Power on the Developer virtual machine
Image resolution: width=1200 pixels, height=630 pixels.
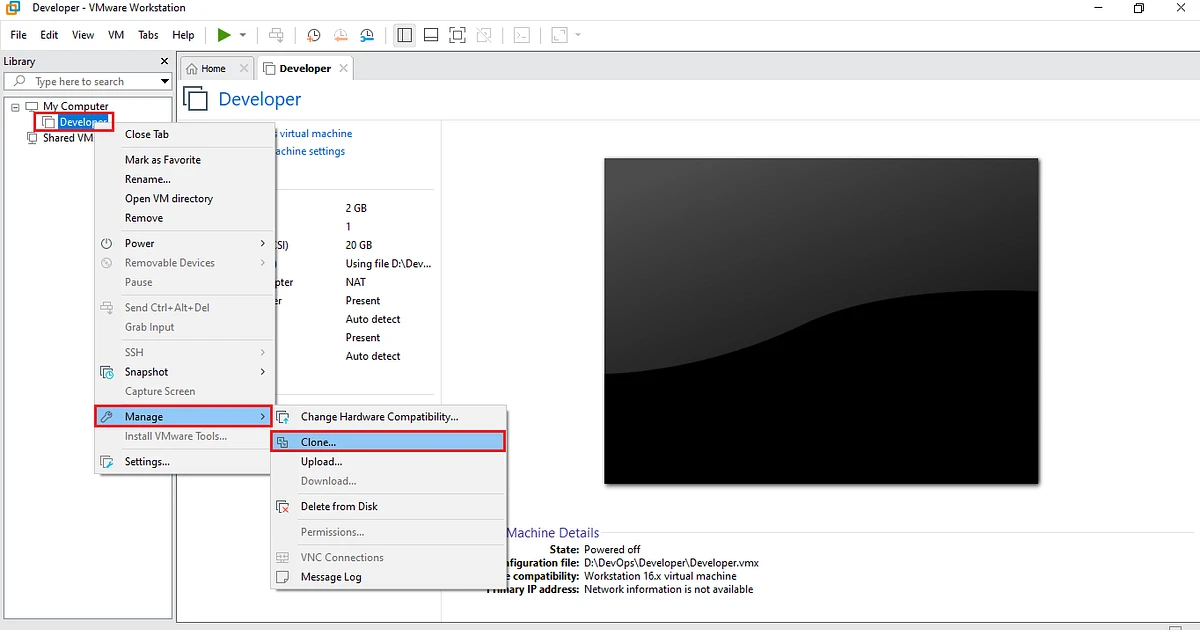tap(222, 35)
